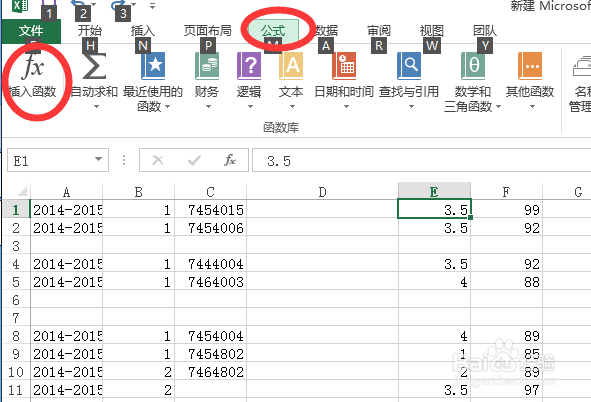Image resolution: width=591 pixels, height=402 pixels.
Task: Select row 3 header
Action: pos(16,246)
